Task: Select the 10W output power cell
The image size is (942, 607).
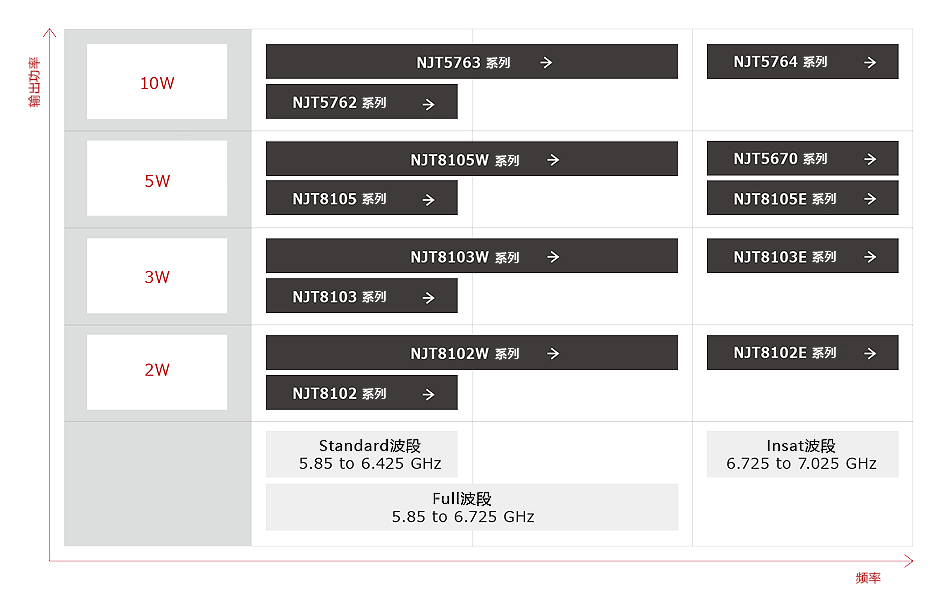Action: click(x=157, y=83)
